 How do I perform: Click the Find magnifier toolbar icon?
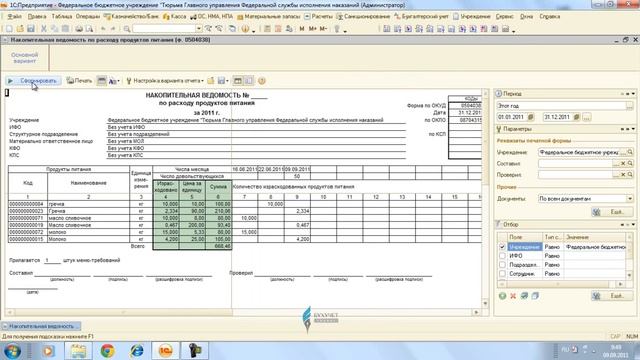(x=127, y=29)
